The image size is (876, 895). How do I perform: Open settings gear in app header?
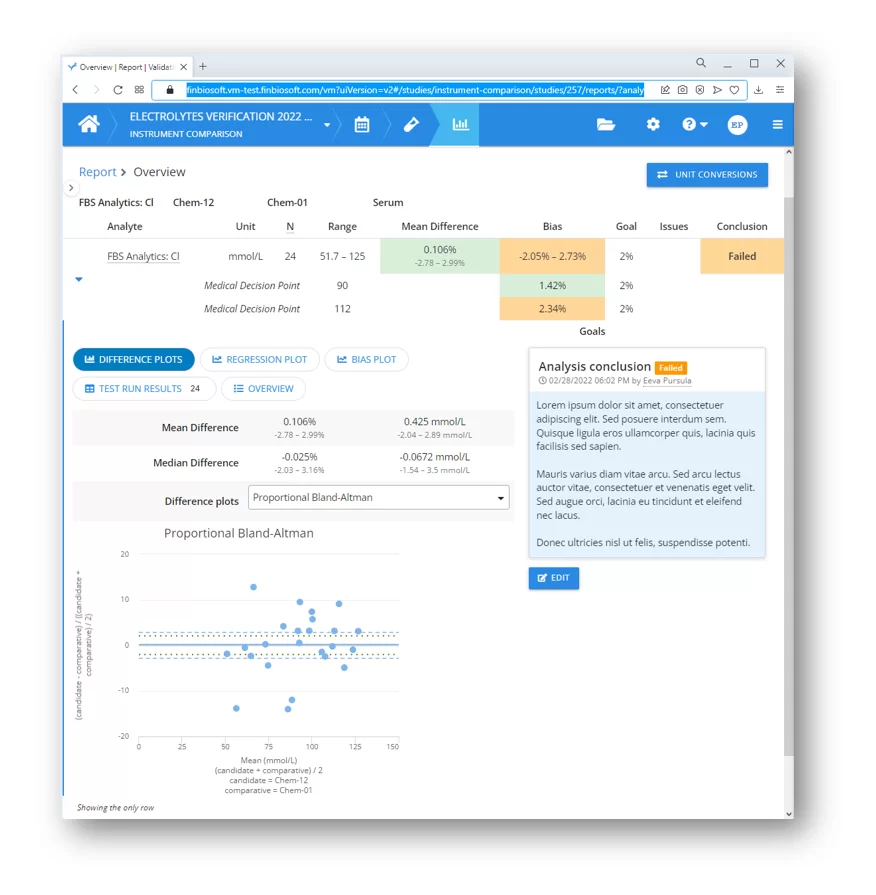click(653, 125)
